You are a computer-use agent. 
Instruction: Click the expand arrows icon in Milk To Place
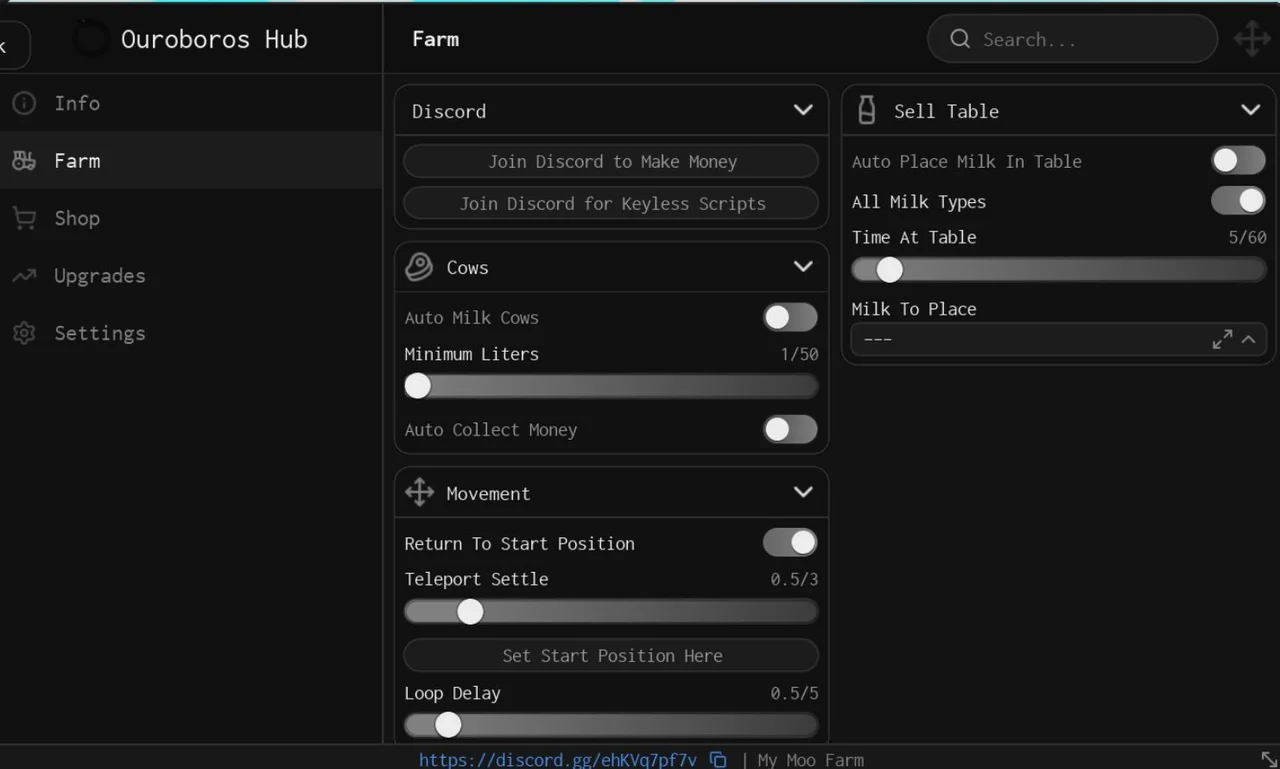(1222, 340)
